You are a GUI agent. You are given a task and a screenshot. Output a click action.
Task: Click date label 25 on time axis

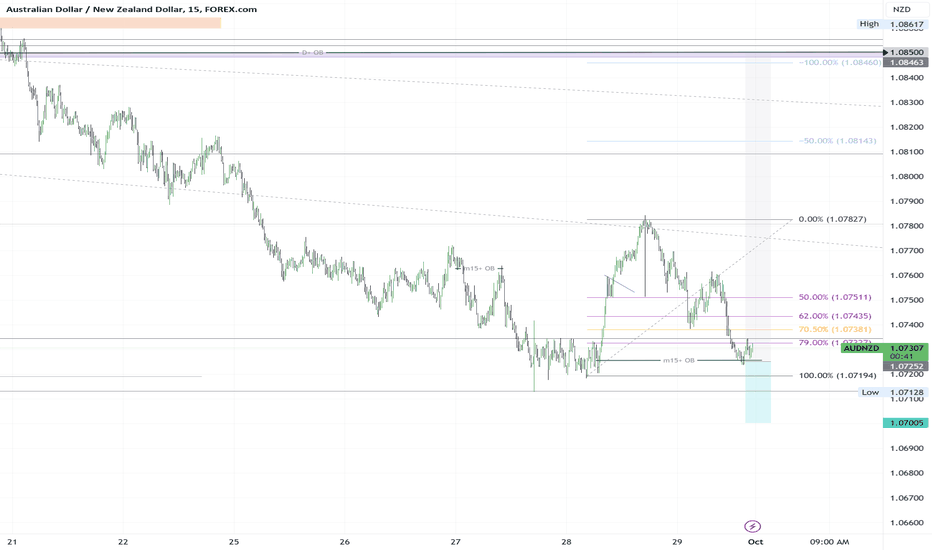234,542
